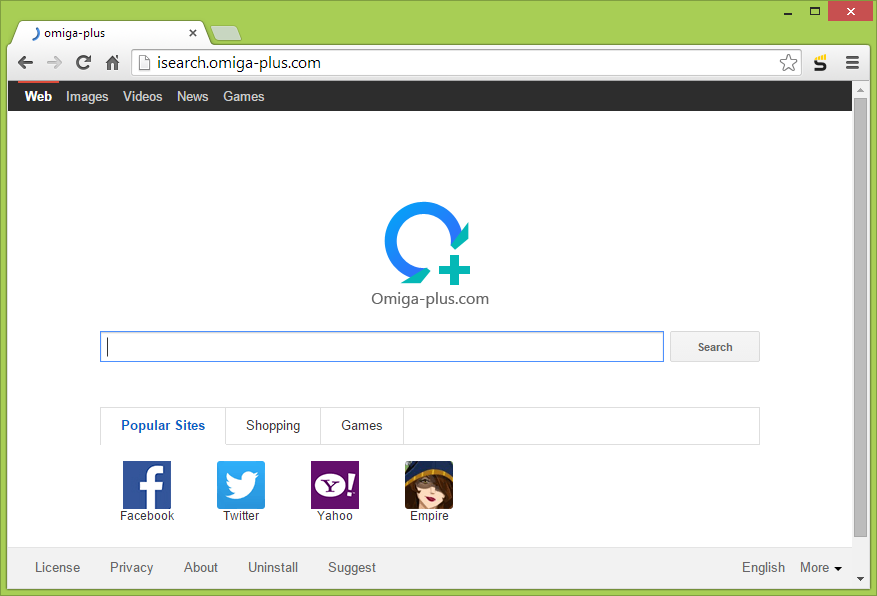Viewport: 877px width, 596px height.
Task: Select the omiga-plus browser tab
Action: tap(109, 33)
